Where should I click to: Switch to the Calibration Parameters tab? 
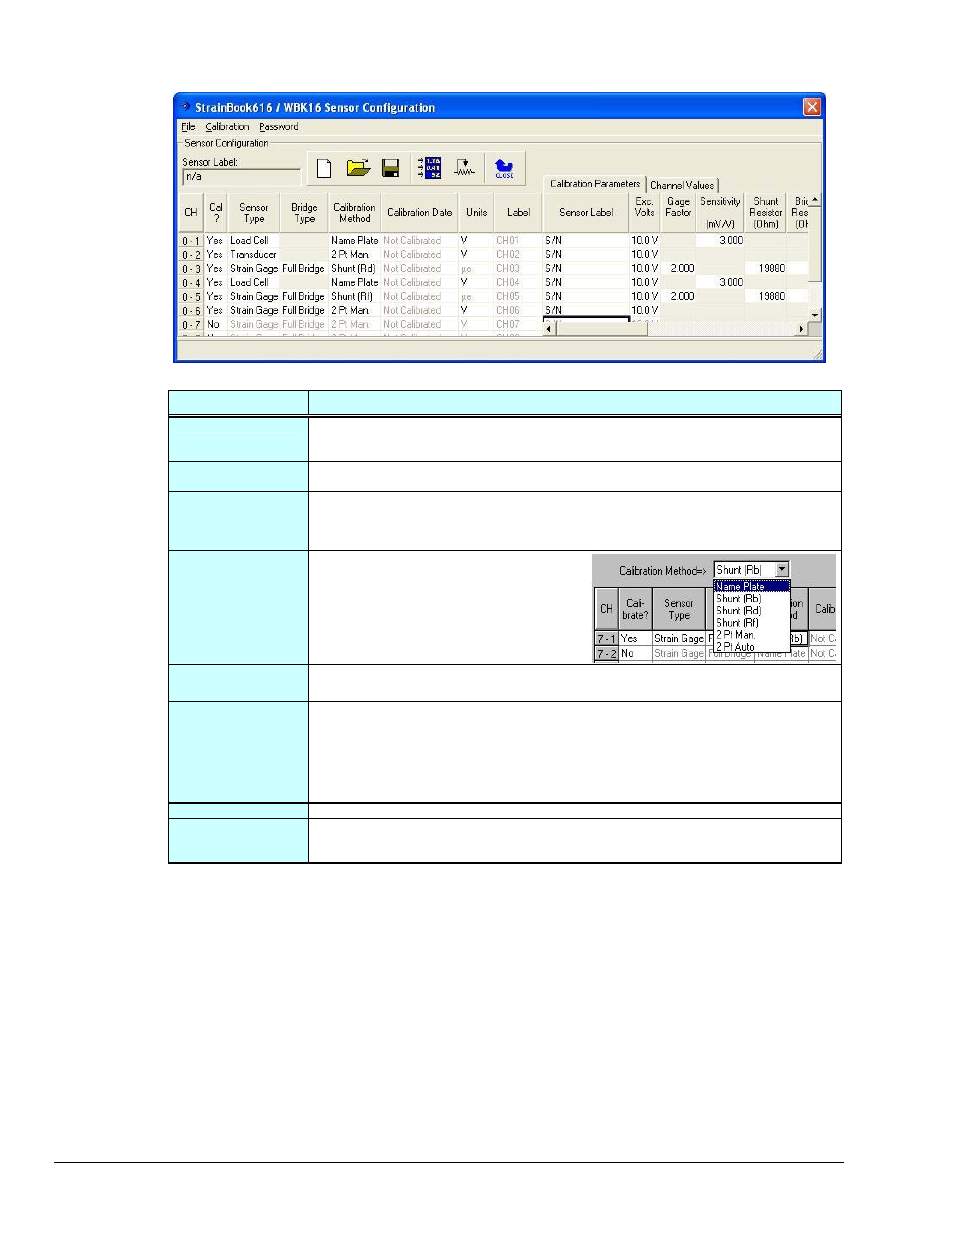pyautogui.click(x=594, y=184)
